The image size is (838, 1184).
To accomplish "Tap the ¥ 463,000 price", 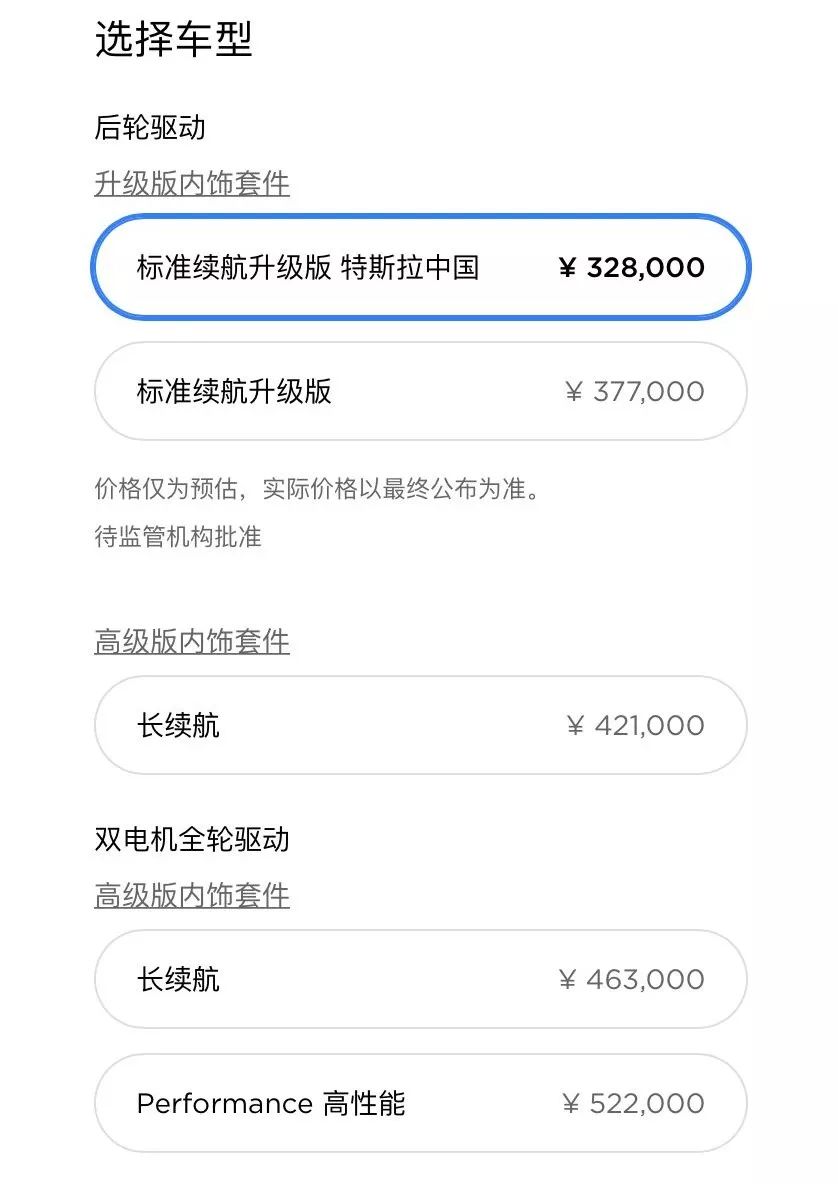I will point(631,979).
